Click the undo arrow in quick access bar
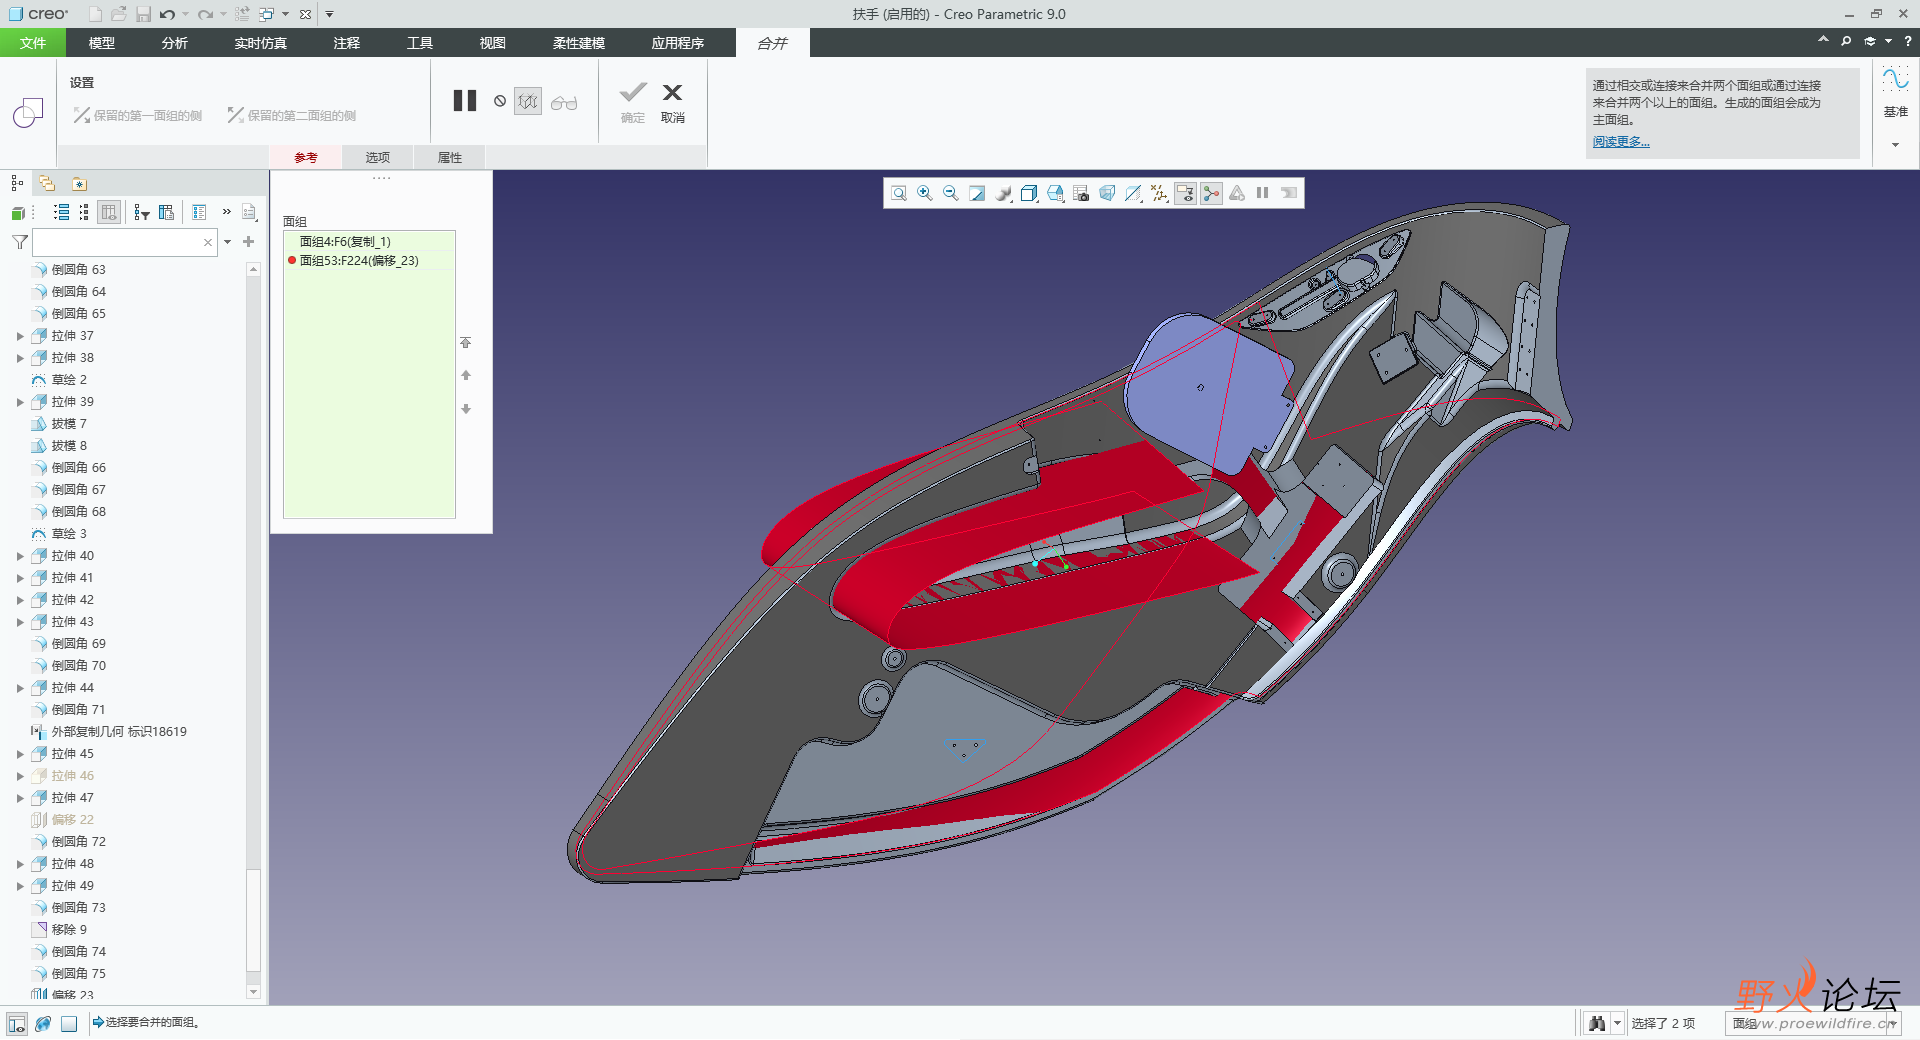Viewport: 1920px width, 1040px height. pos(168,14)
